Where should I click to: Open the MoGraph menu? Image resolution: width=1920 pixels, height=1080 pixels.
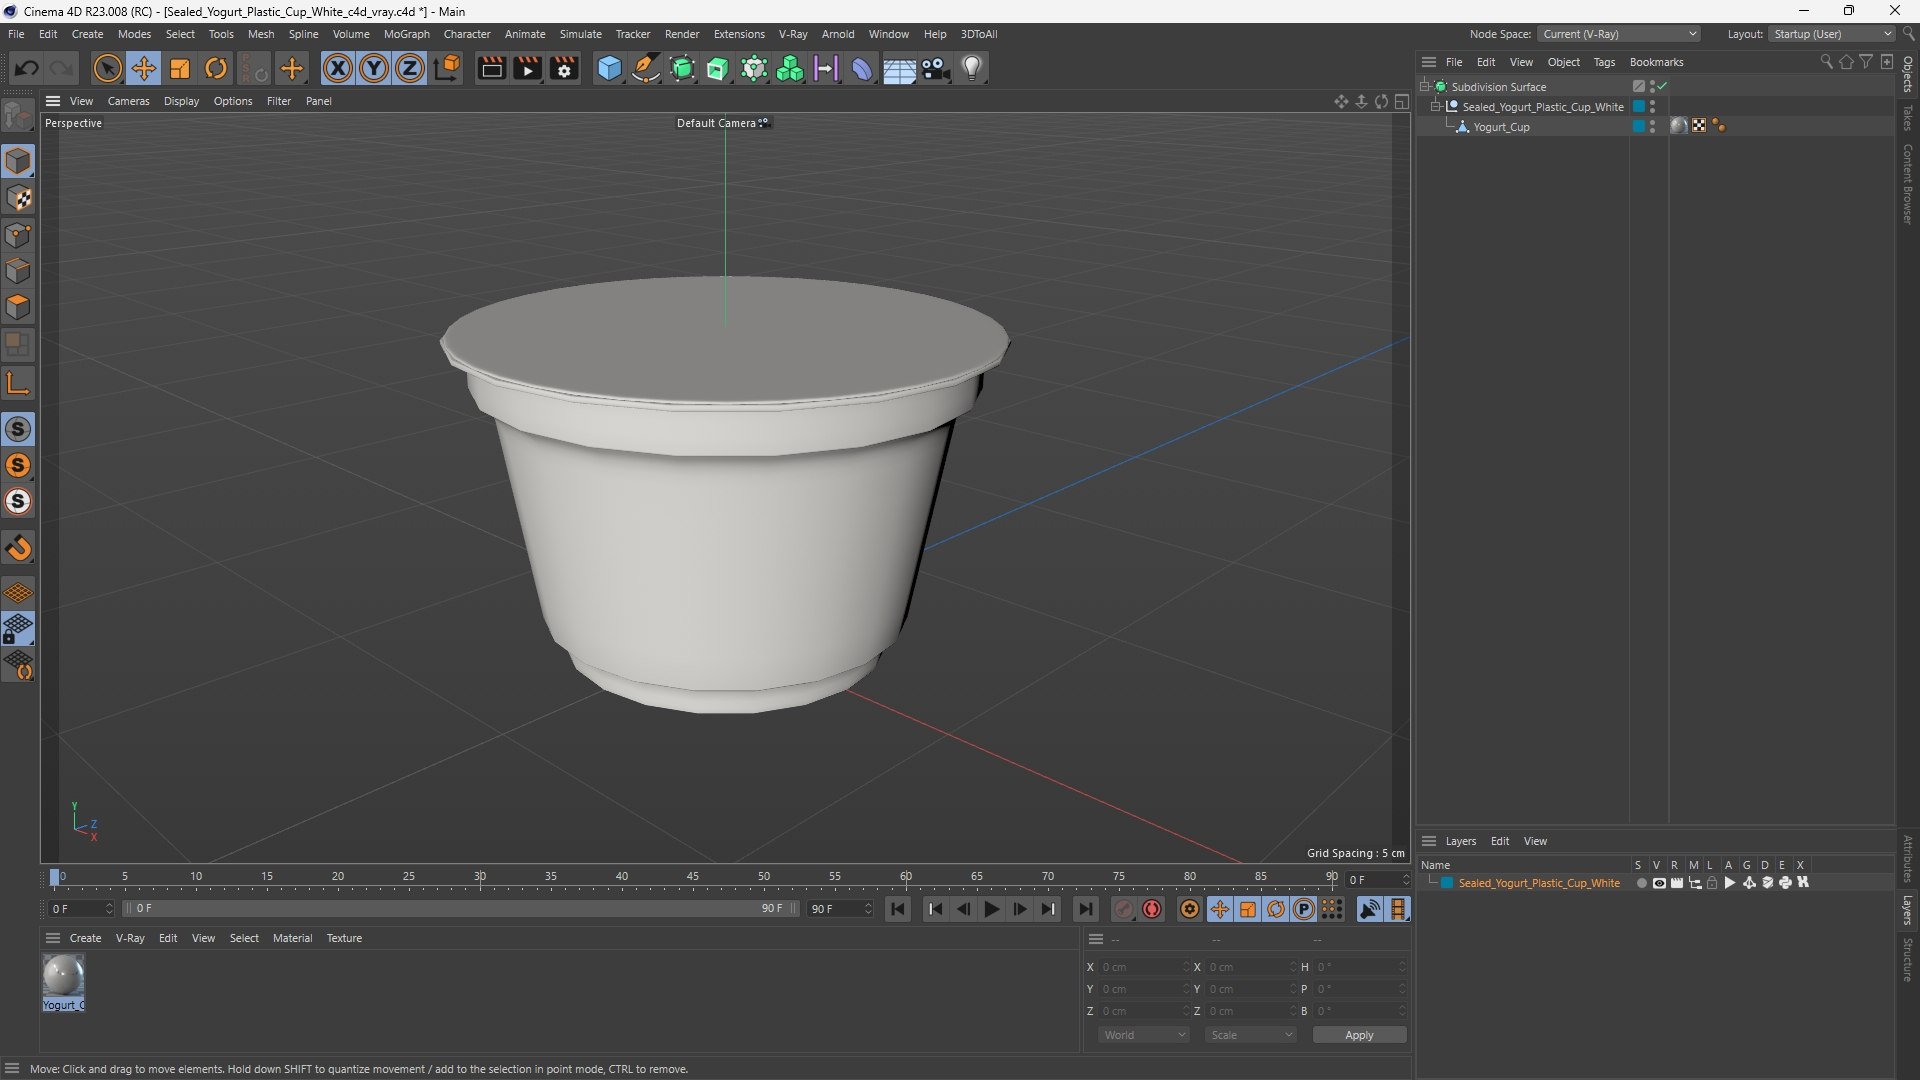coord(406,34)
